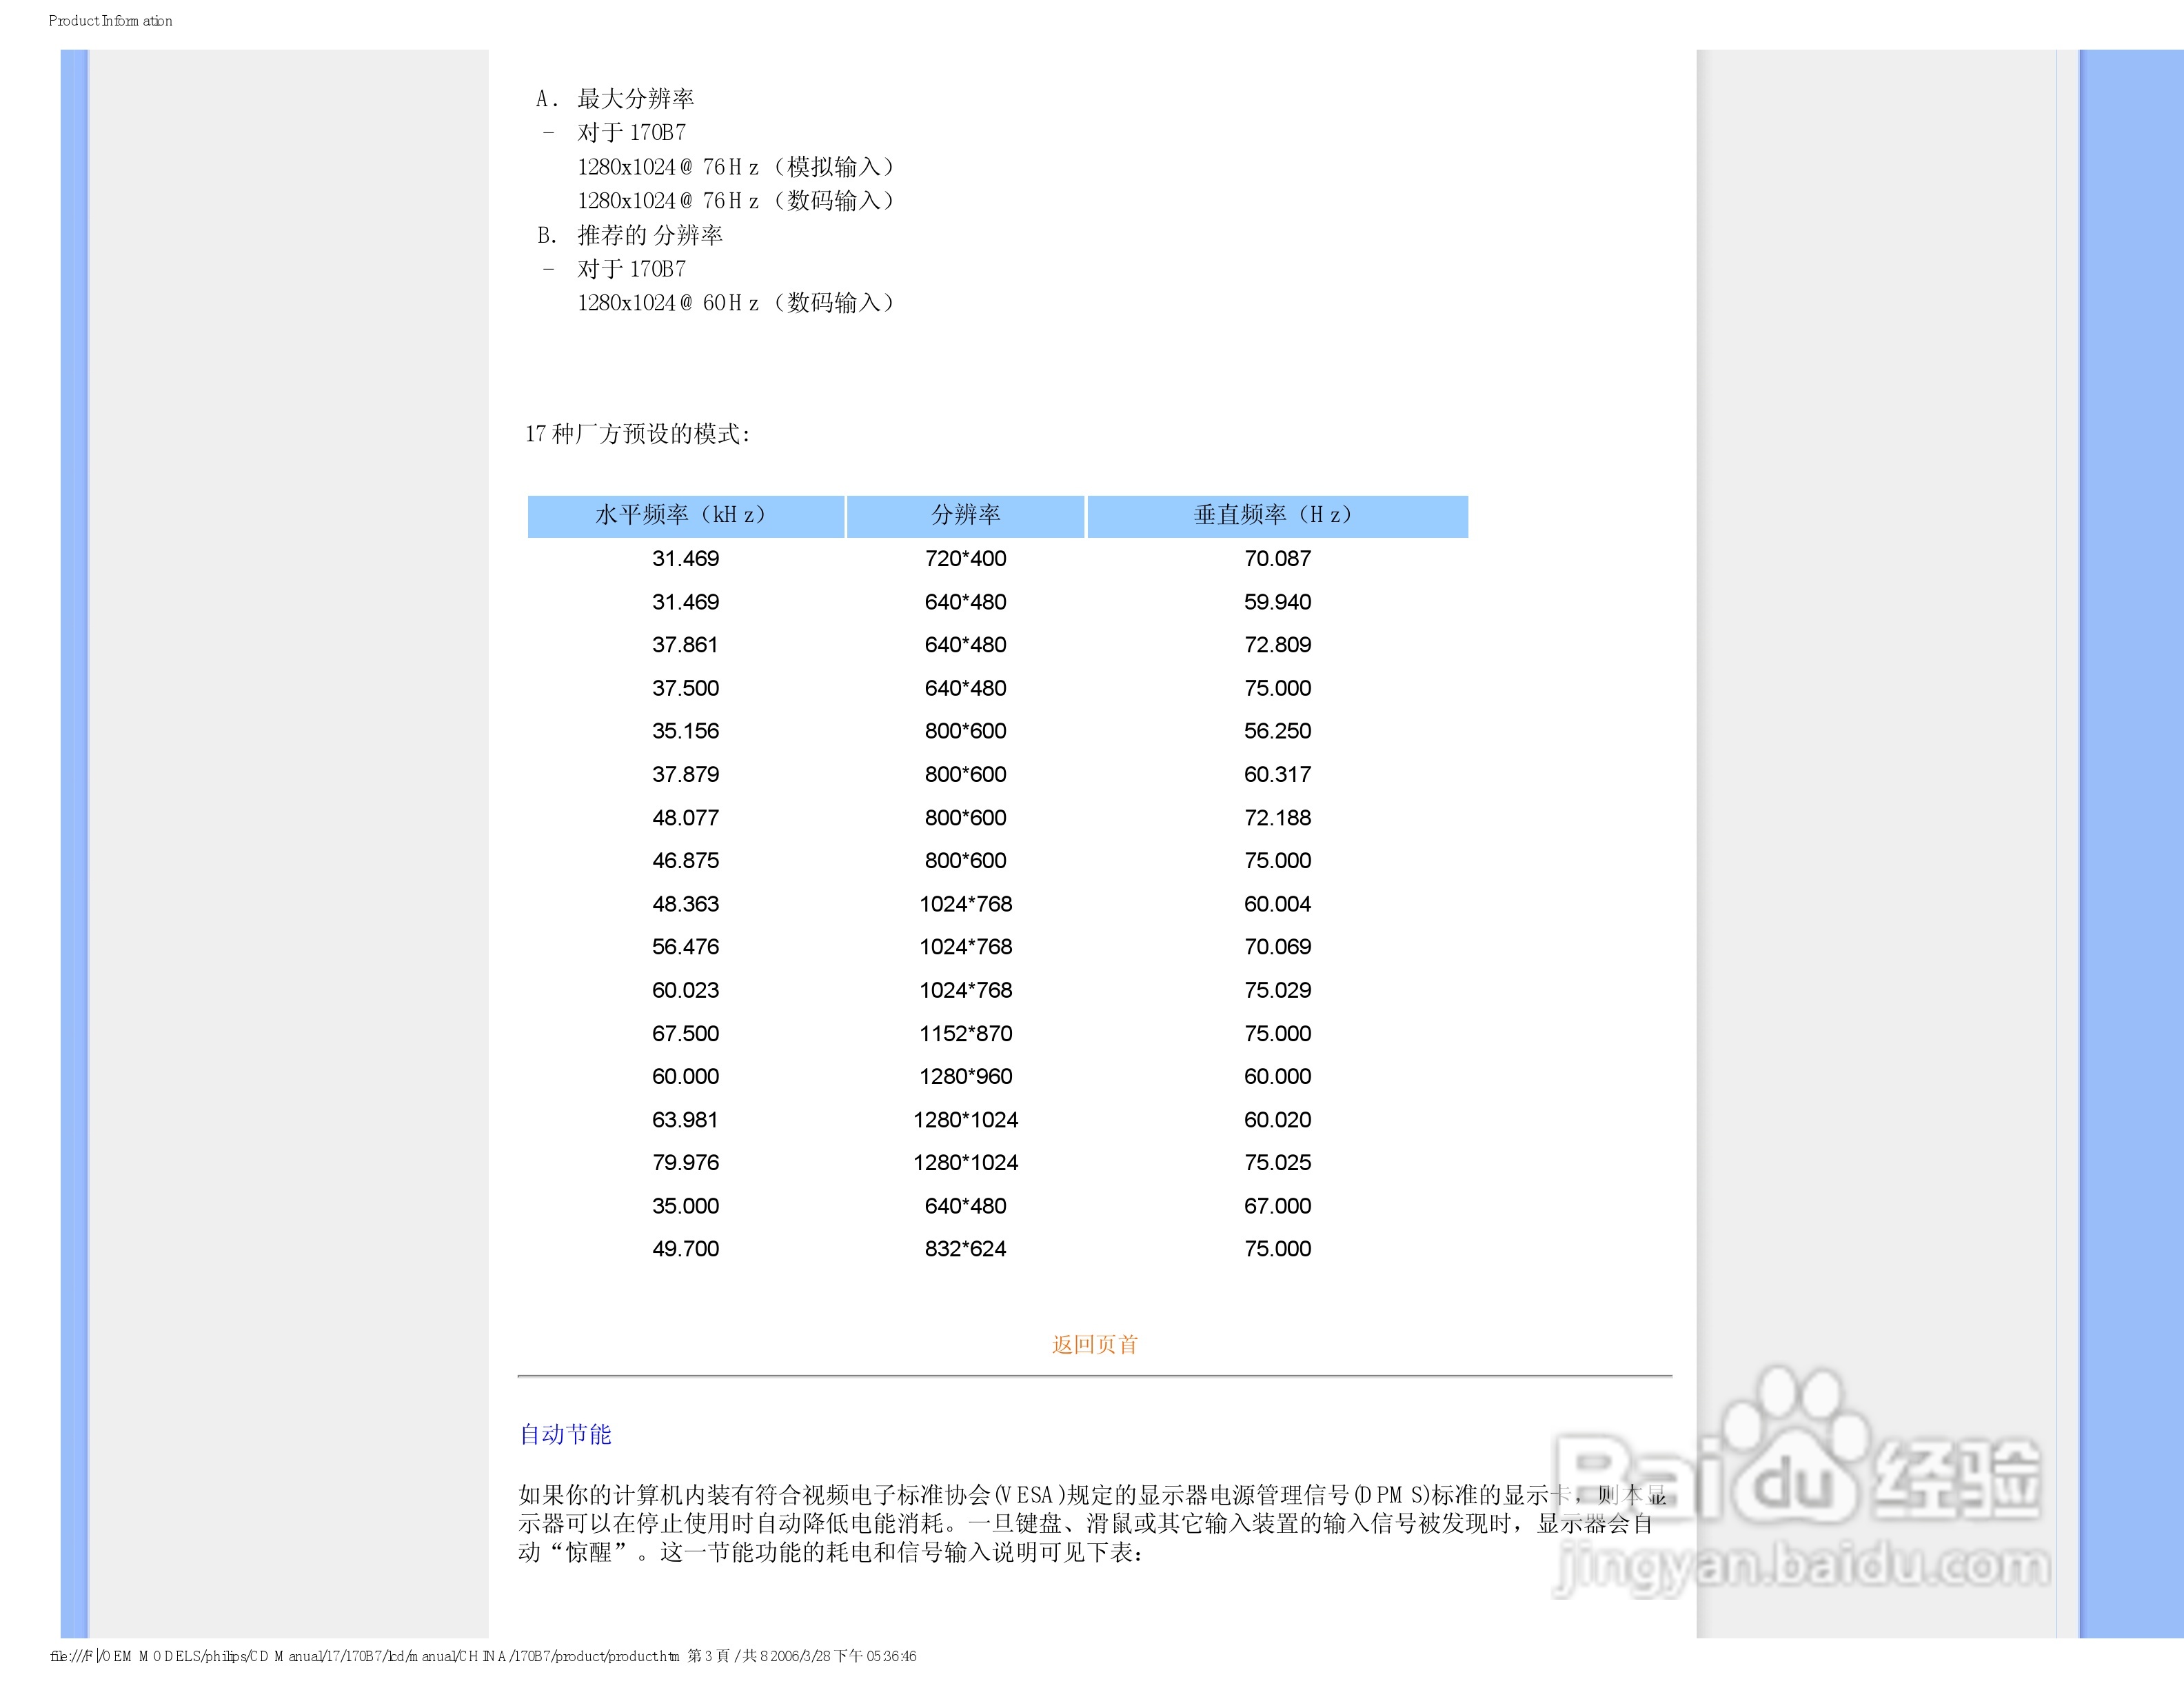Click the 70.087 vertical frequency value
The width and height of the screenshot is (2184, 1688).
(x=1277, y=559)
